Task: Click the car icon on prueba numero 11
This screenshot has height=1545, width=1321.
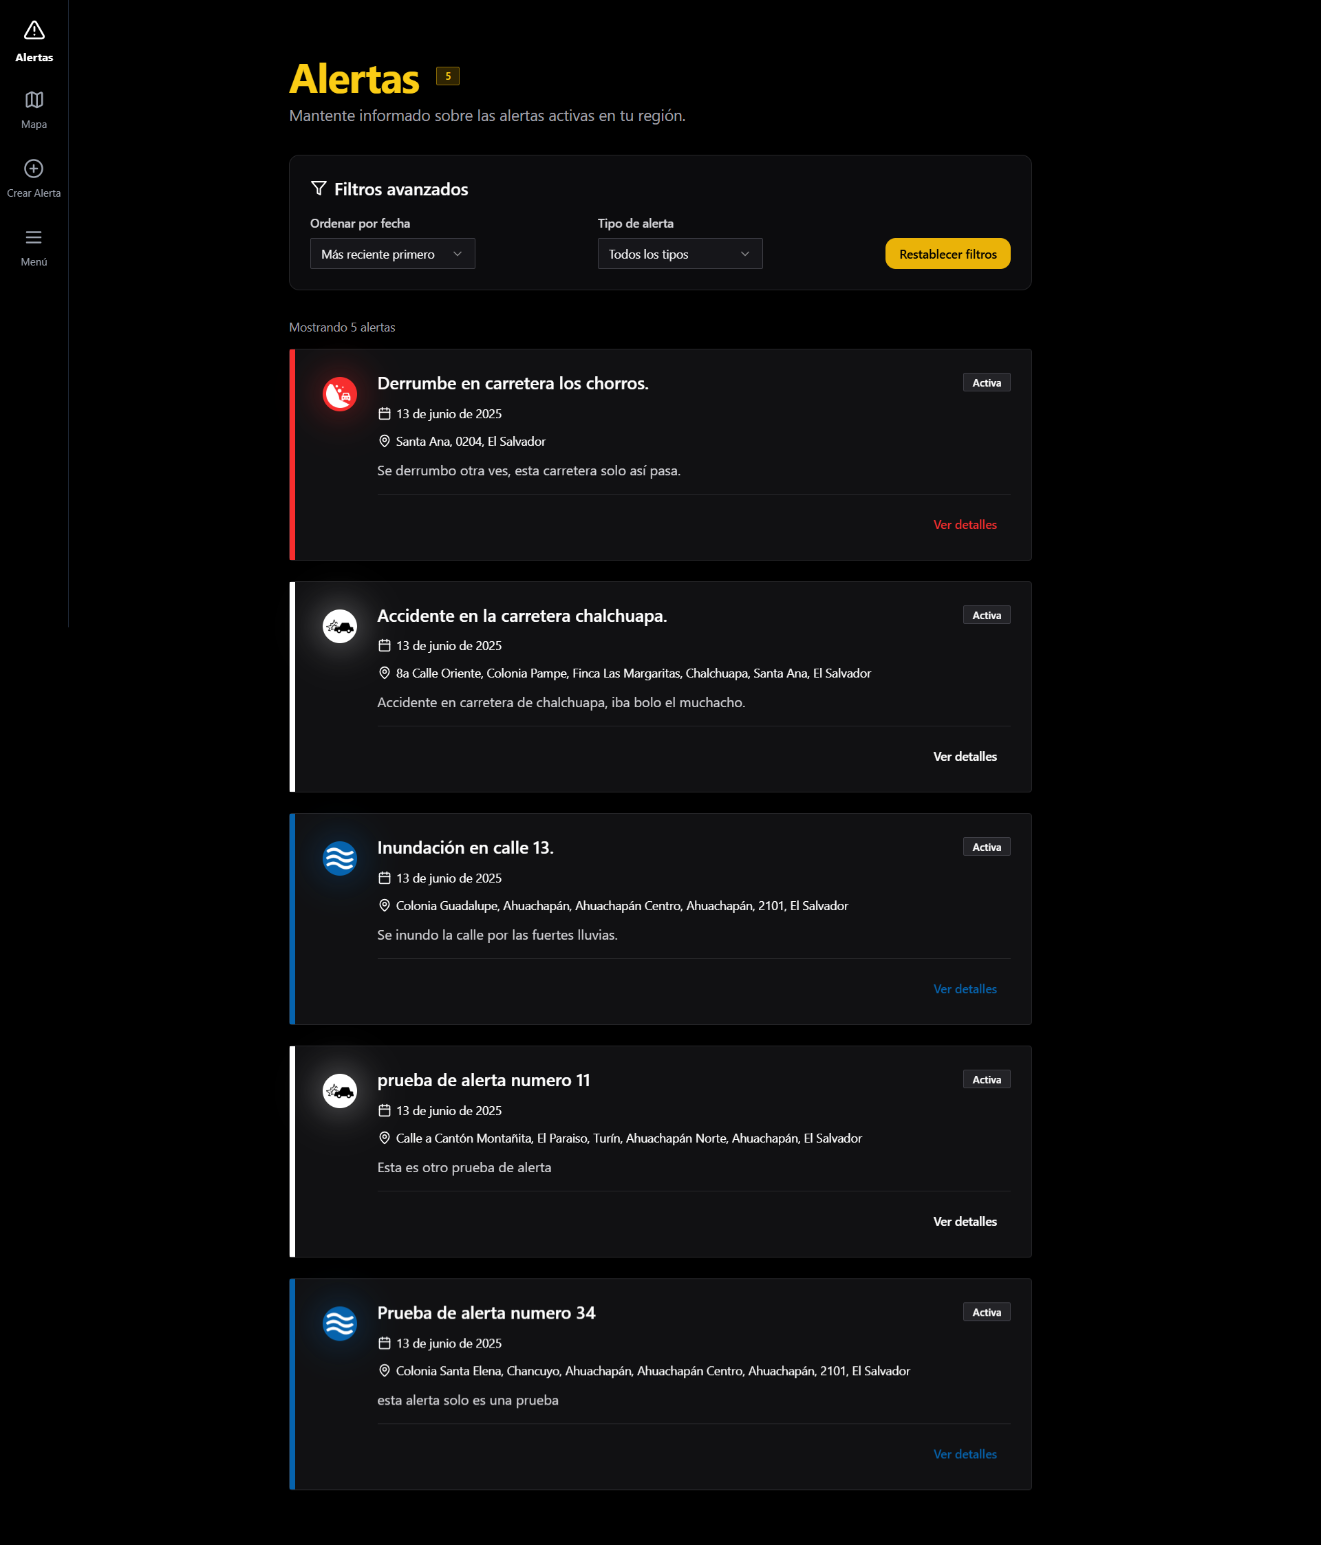Action: pyautogui.click(x=340, y=1091)
